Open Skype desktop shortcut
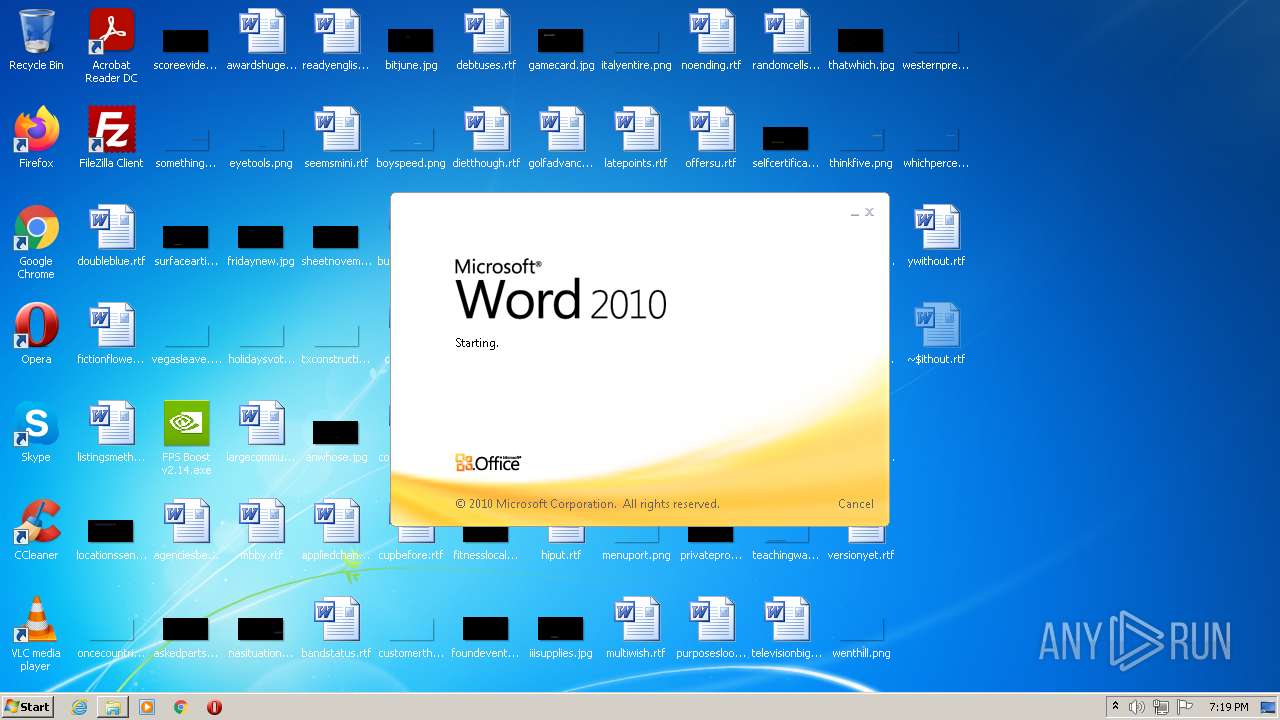Viewport: 1280px width, 720px height. [36, 424]
